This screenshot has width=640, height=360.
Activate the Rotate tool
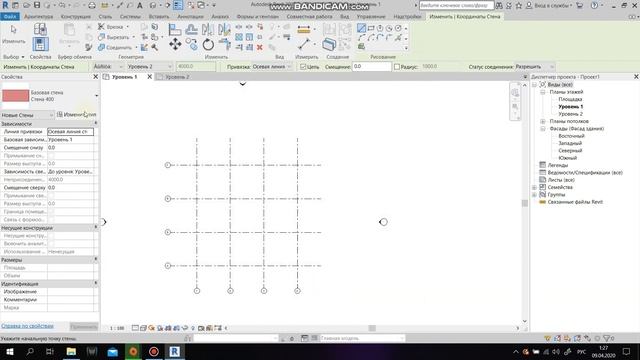click(x=208, y=44)
